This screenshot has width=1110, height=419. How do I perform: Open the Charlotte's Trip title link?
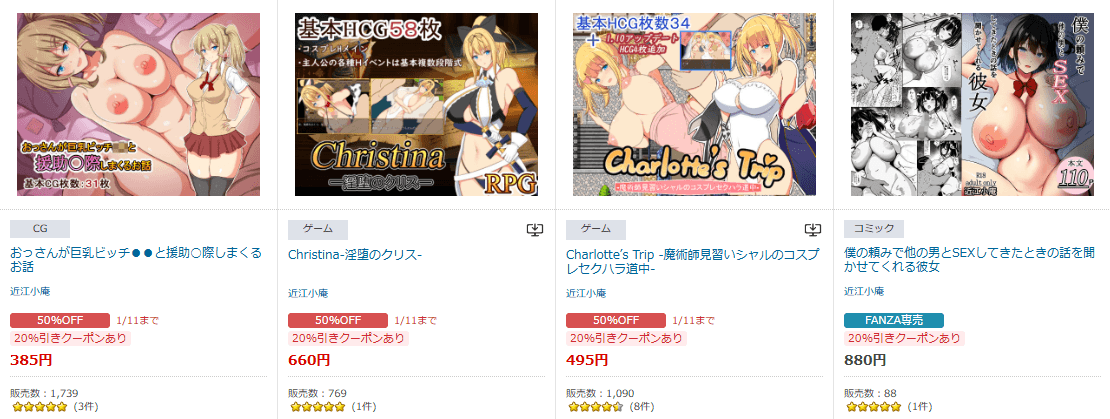tap(692, 260)
